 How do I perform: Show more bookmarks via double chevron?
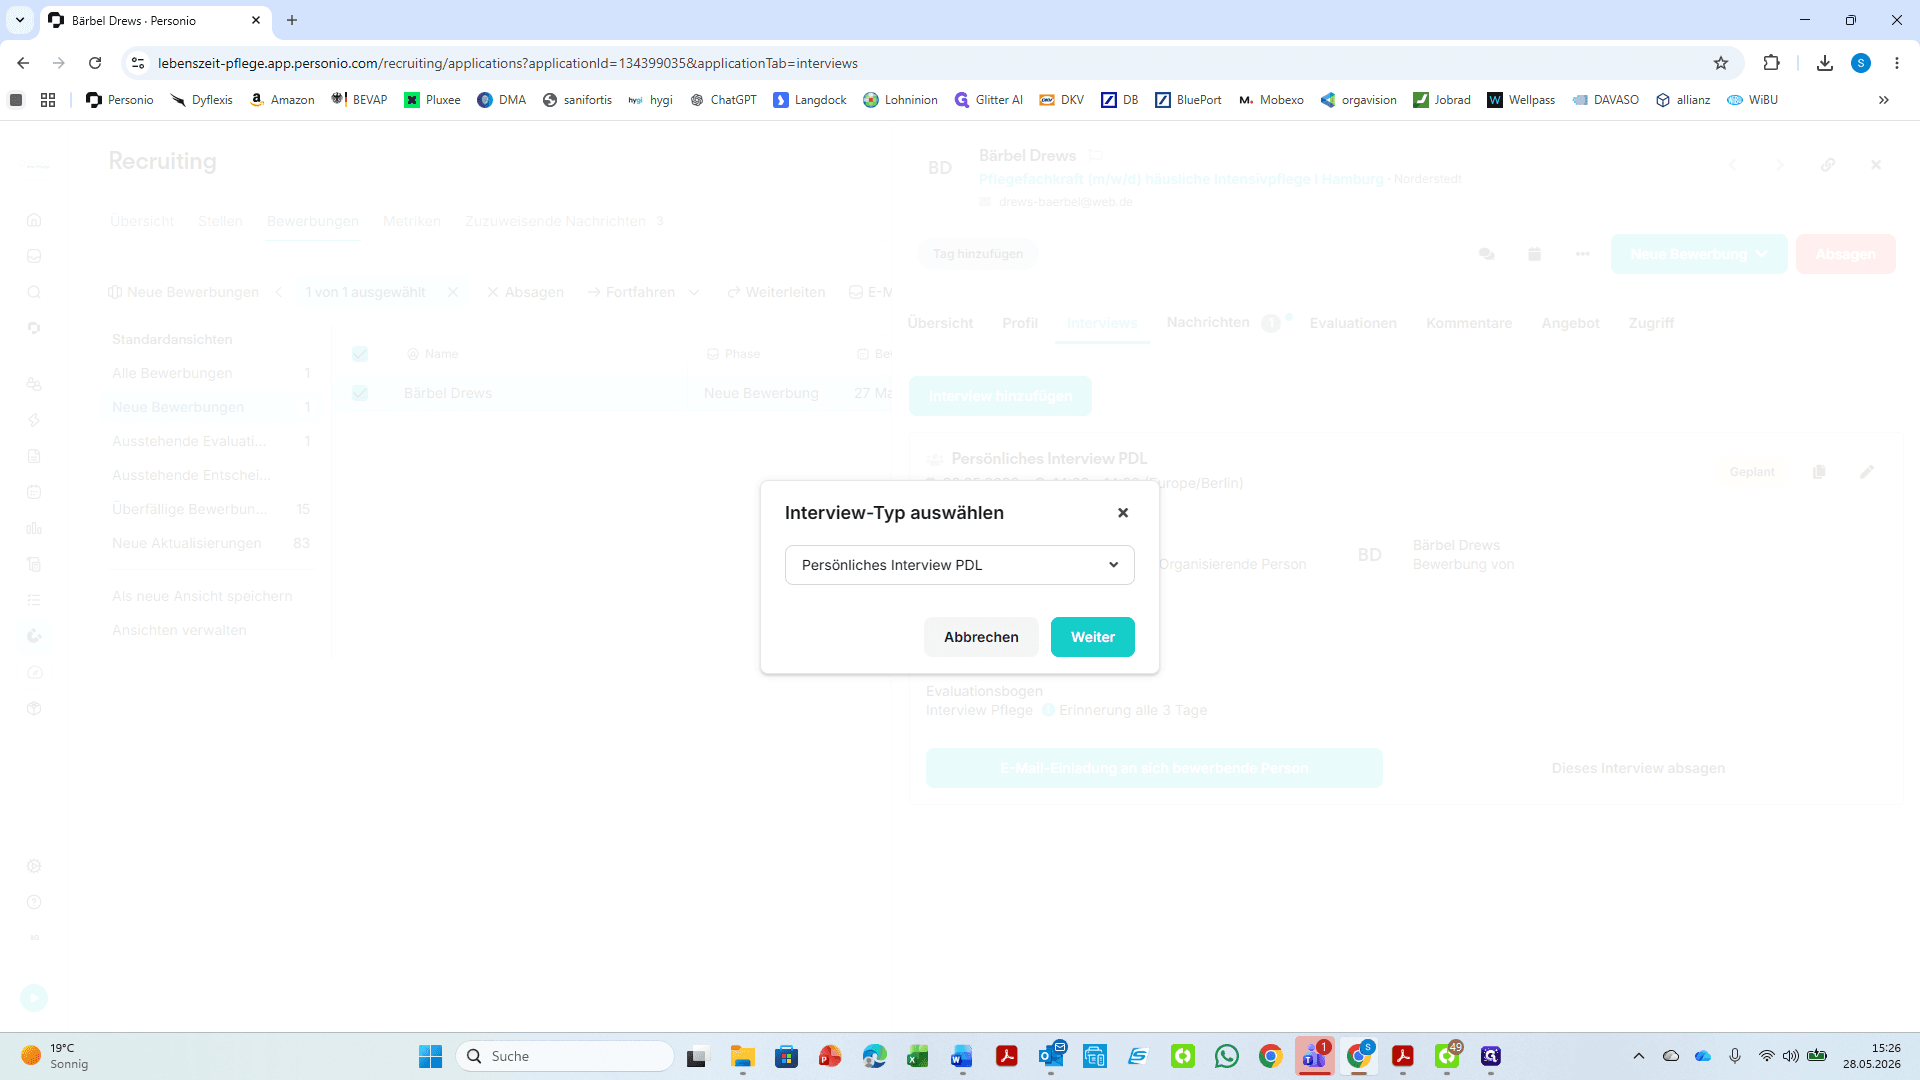[x=1884, y=100]
